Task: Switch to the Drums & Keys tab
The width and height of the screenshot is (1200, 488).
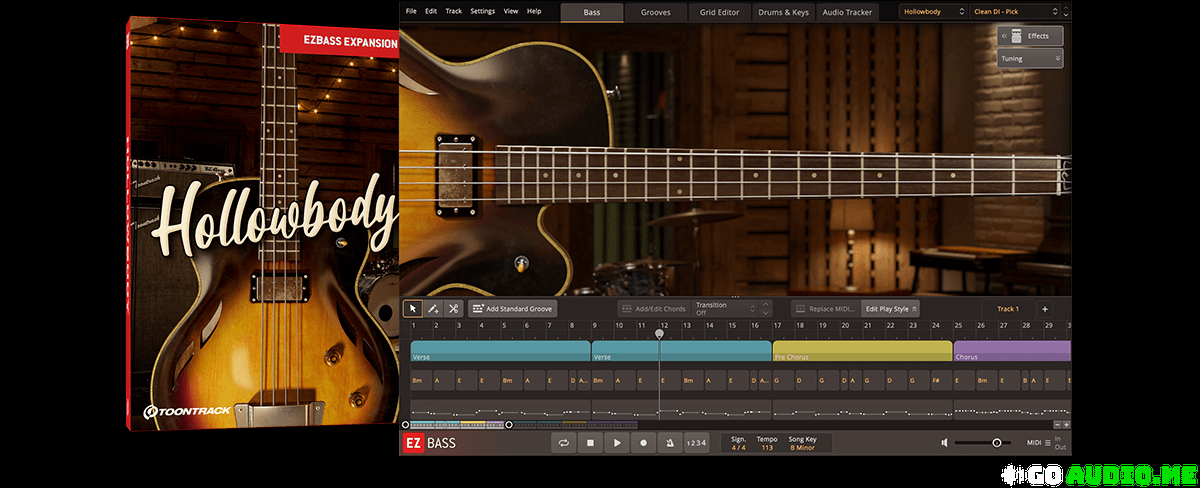Action: [783, 12]
